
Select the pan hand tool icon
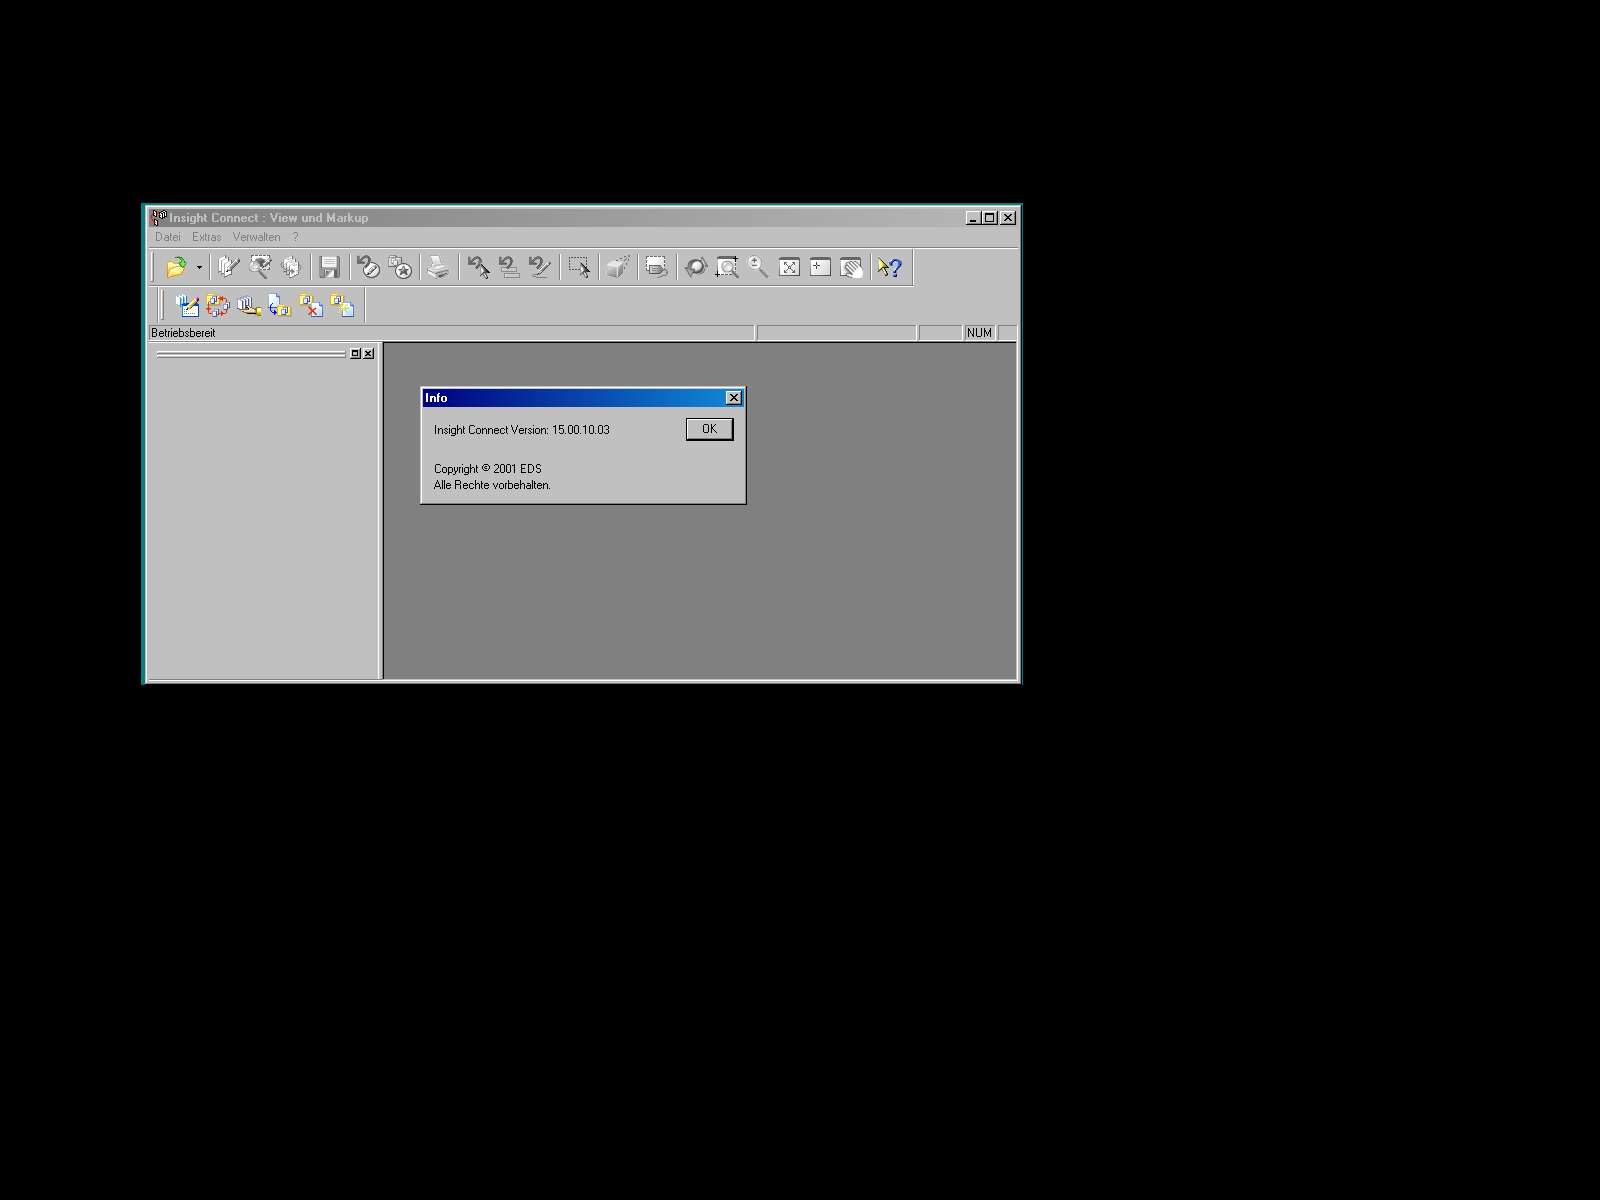(851, 267)
